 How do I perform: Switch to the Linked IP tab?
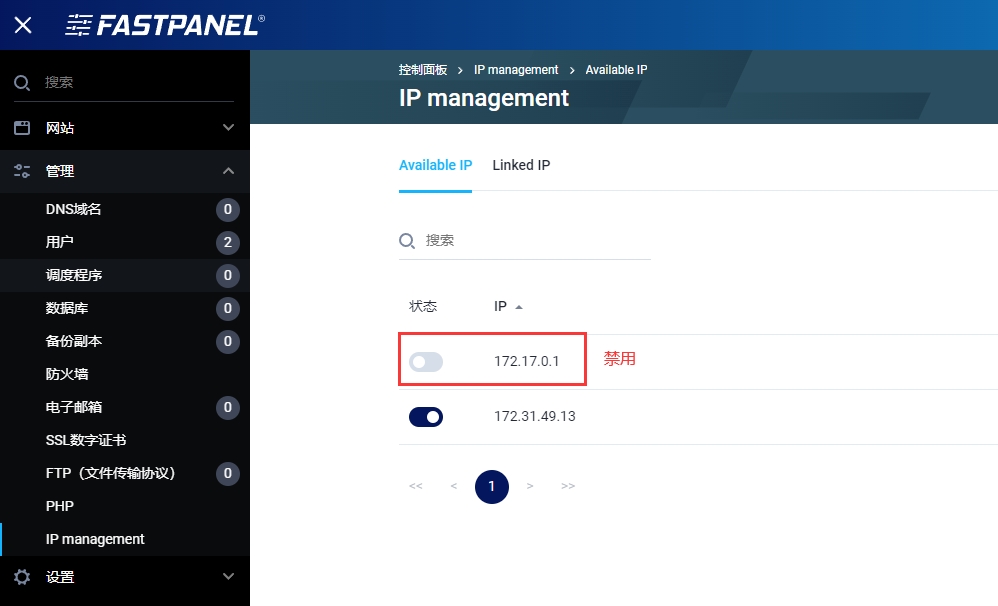point(521,165)
